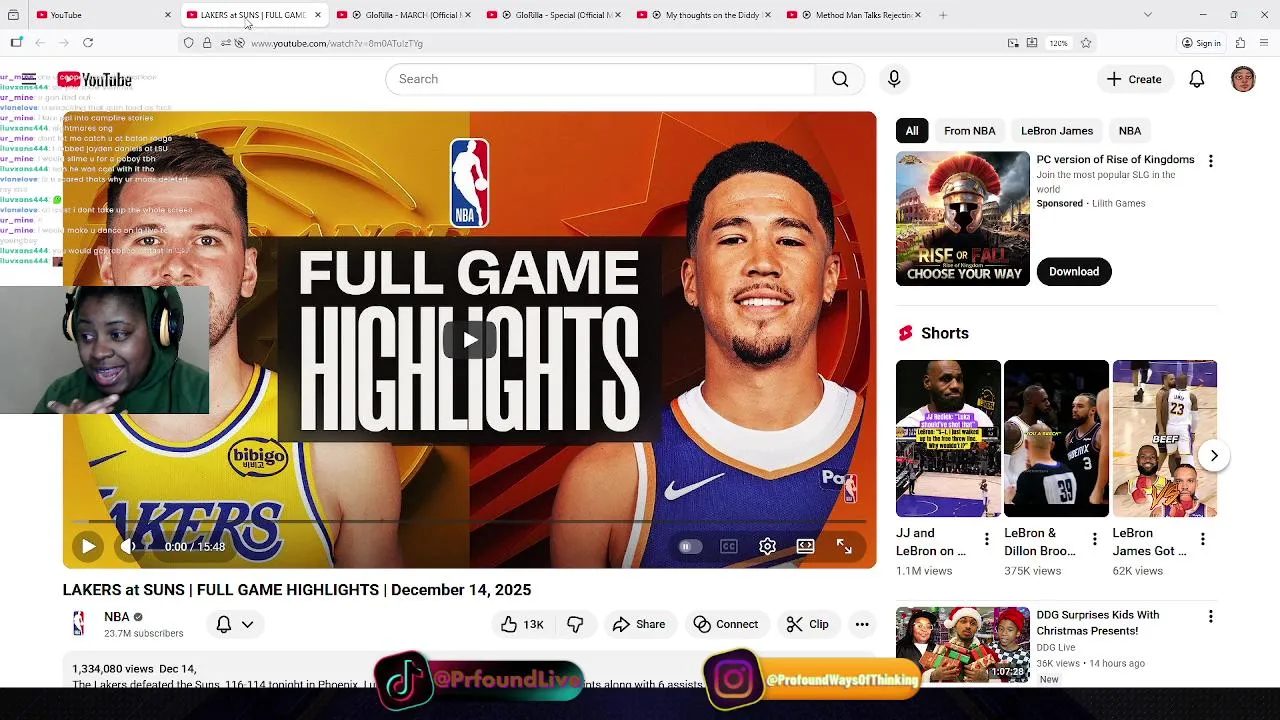This screenshot has width=1280, height=720.
Task: Click the NBA channel avatar
Action: pos(79,624)
